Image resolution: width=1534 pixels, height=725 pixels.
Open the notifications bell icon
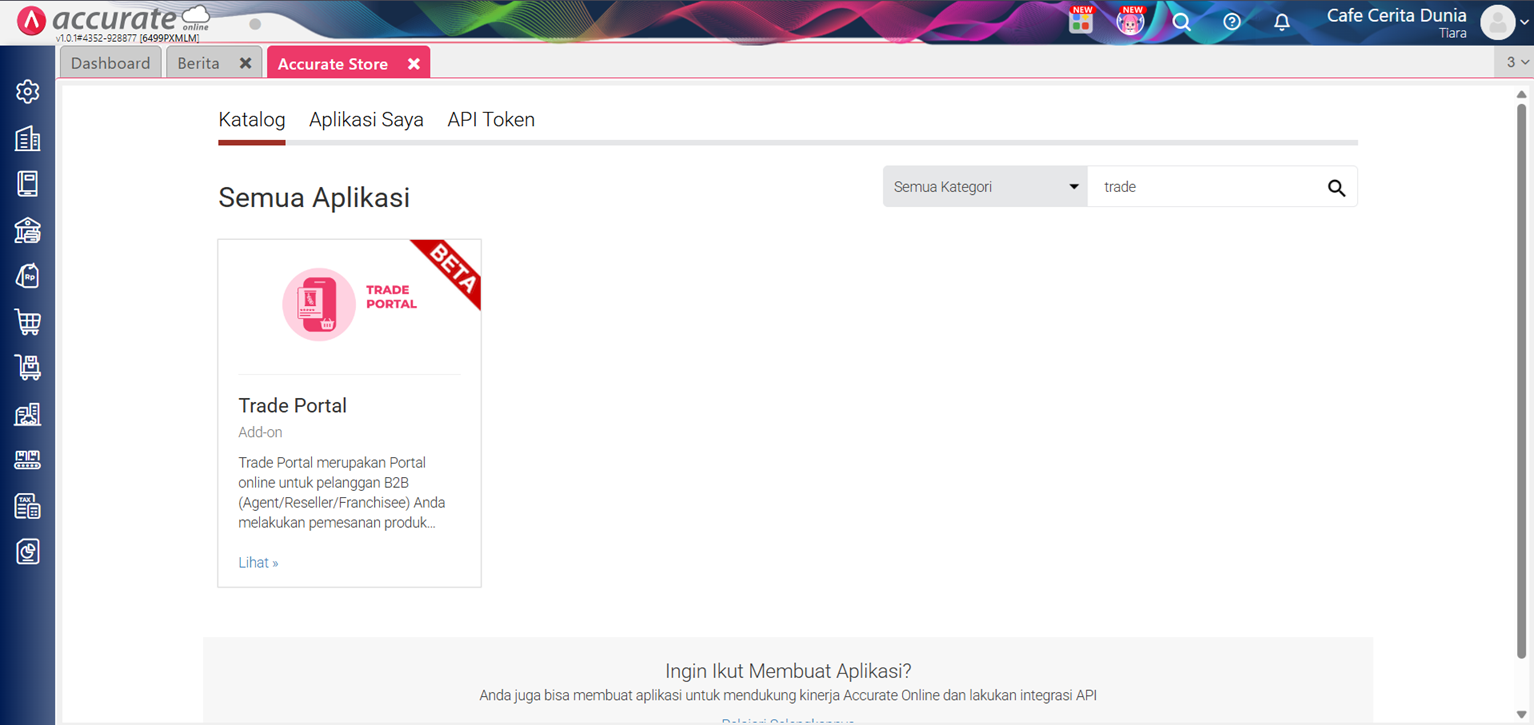(x=1282, y=22)
